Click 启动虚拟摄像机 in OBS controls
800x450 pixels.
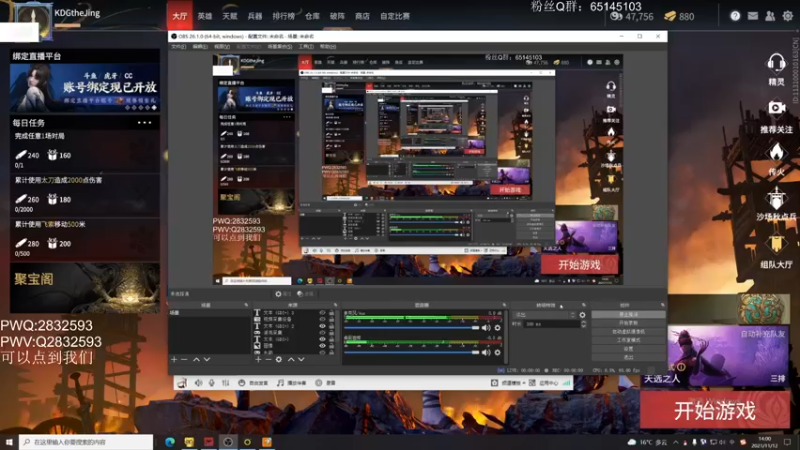(x=628, y=332)
